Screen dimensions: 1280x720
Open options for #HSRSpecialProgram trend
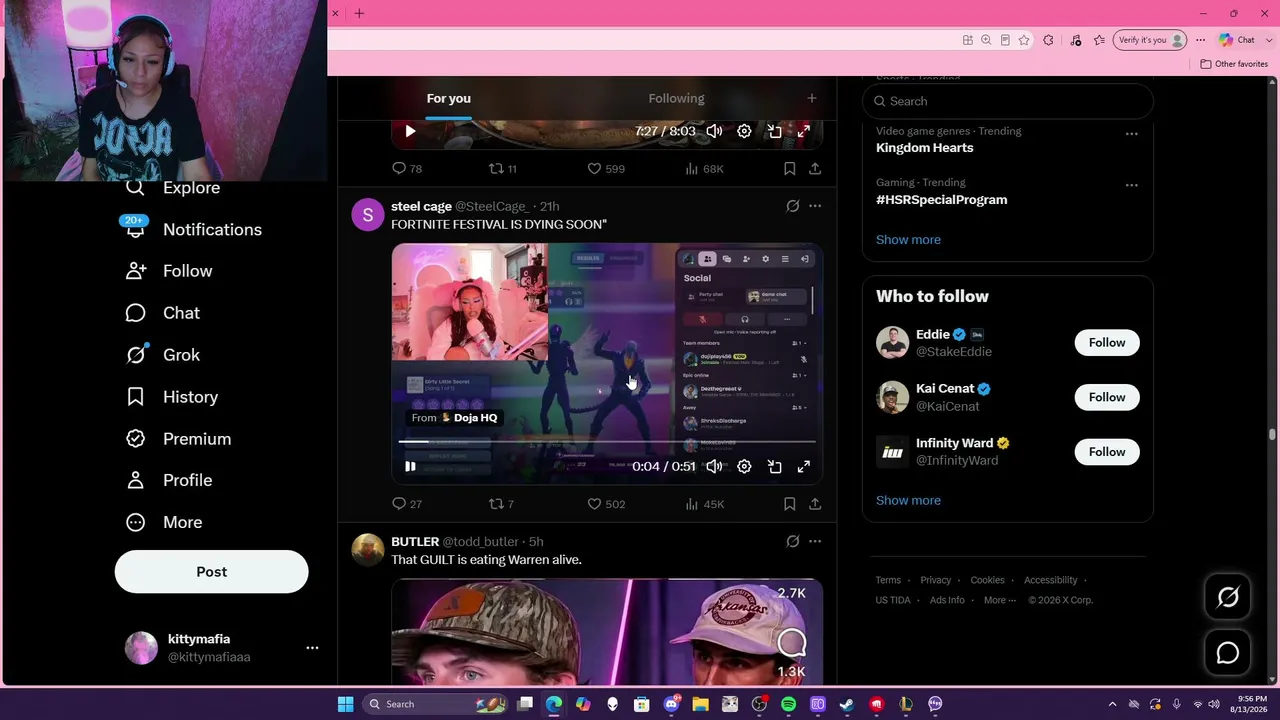coord(1131,185)
